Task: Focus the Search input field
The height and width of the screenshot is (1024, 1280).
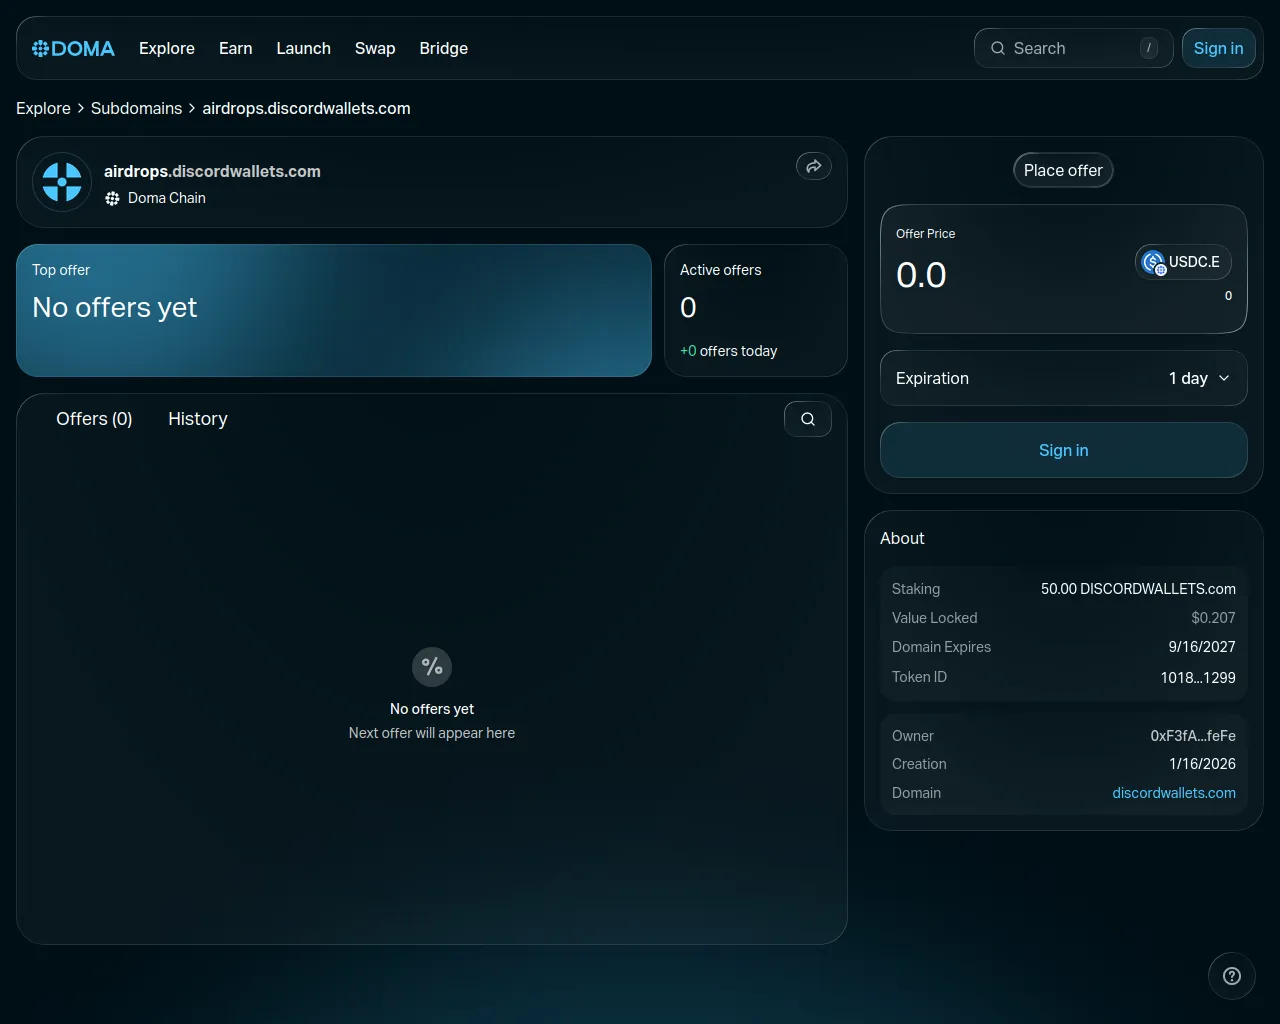Action: (x=1073, y=48)
